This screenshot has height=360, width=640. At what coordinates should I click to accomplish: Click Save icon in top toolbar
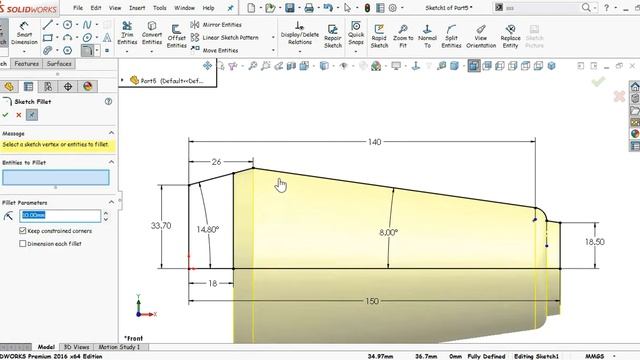click(x=290, y=8)
